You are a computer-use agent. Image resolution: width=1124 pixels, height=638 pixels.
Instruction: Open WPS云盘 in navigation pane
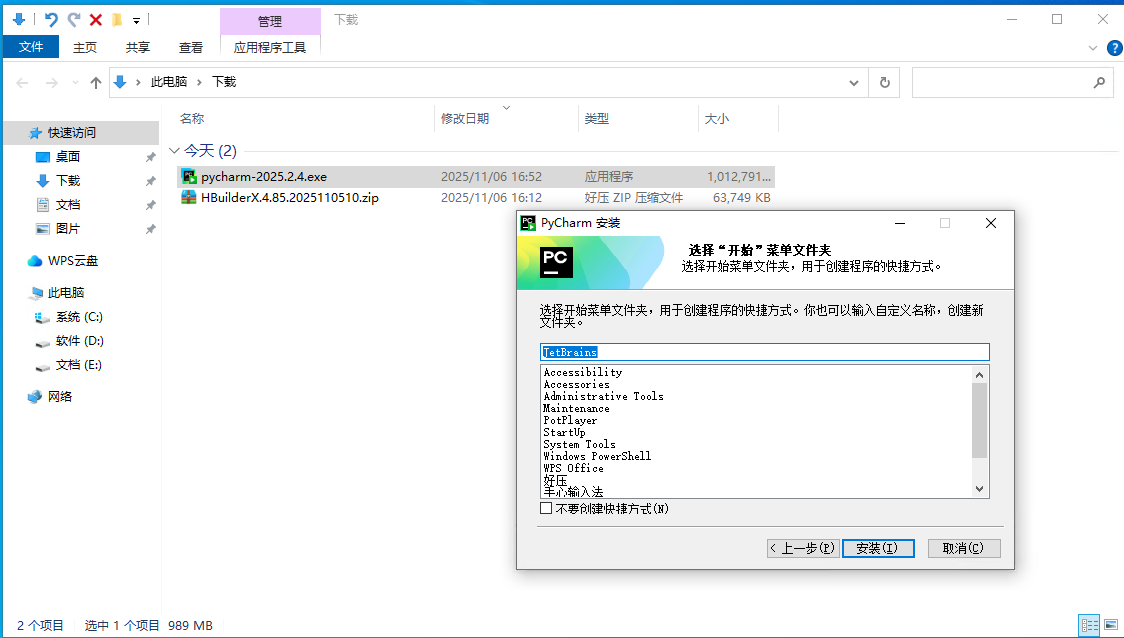(72, 261)
